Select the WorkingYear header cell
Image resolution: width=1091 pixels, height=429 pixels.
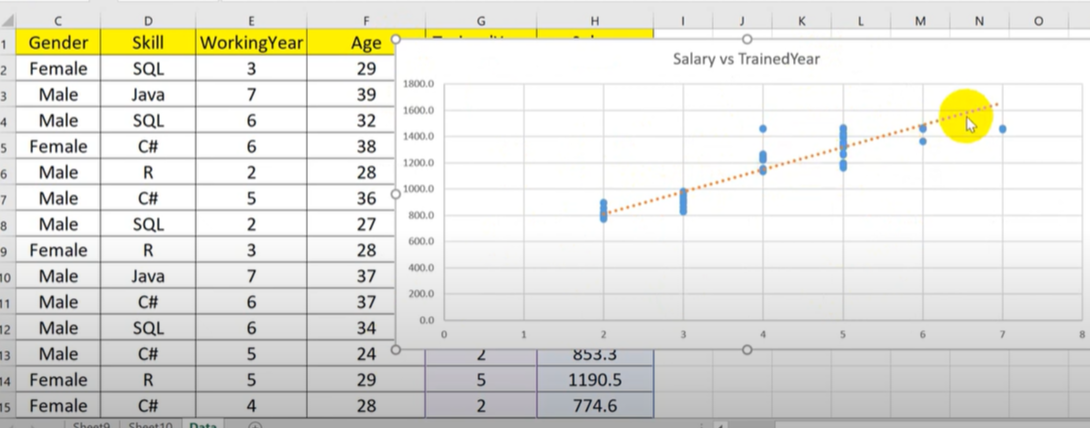click(250, 42)
